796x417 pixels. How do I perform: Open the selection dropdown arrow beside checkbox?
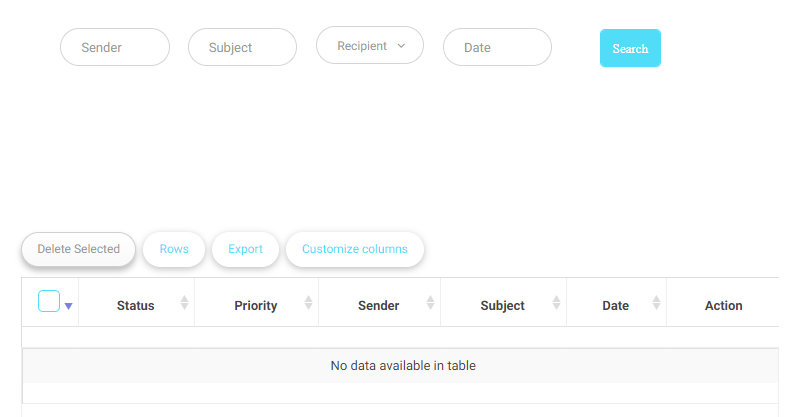click(68, 306)
